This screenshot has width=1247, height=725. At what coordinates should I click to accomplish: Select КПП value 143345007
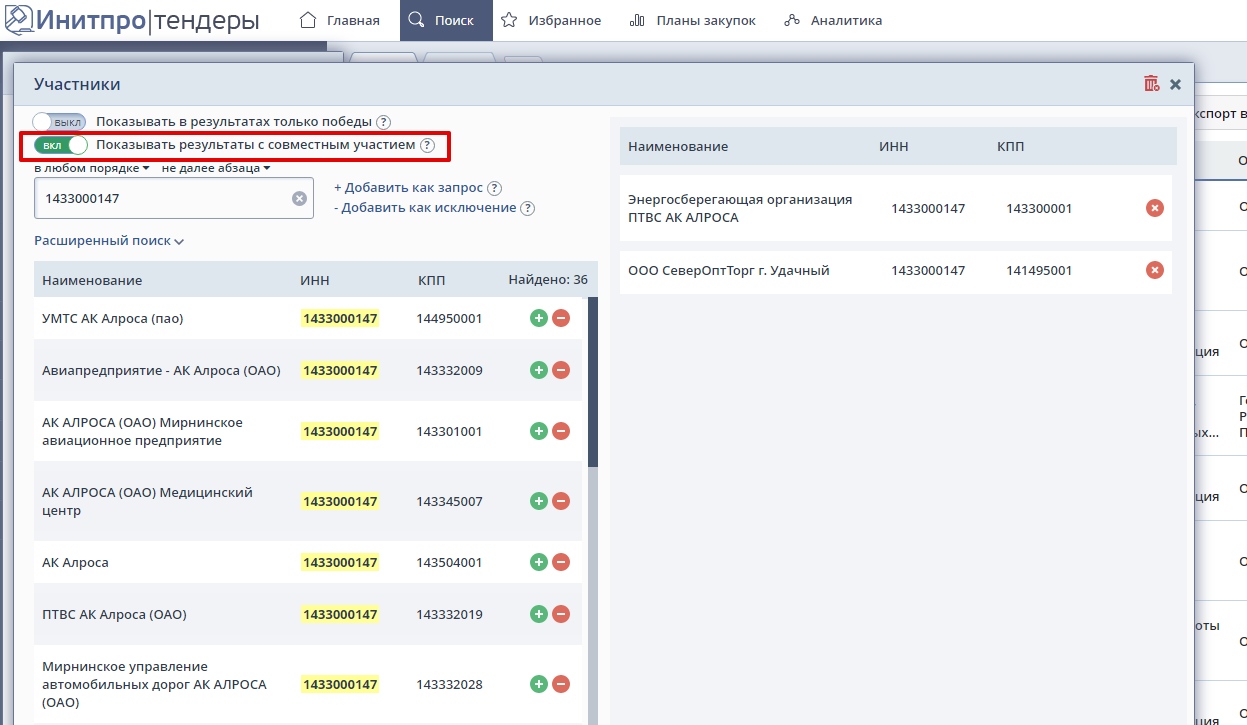point(449,501)
